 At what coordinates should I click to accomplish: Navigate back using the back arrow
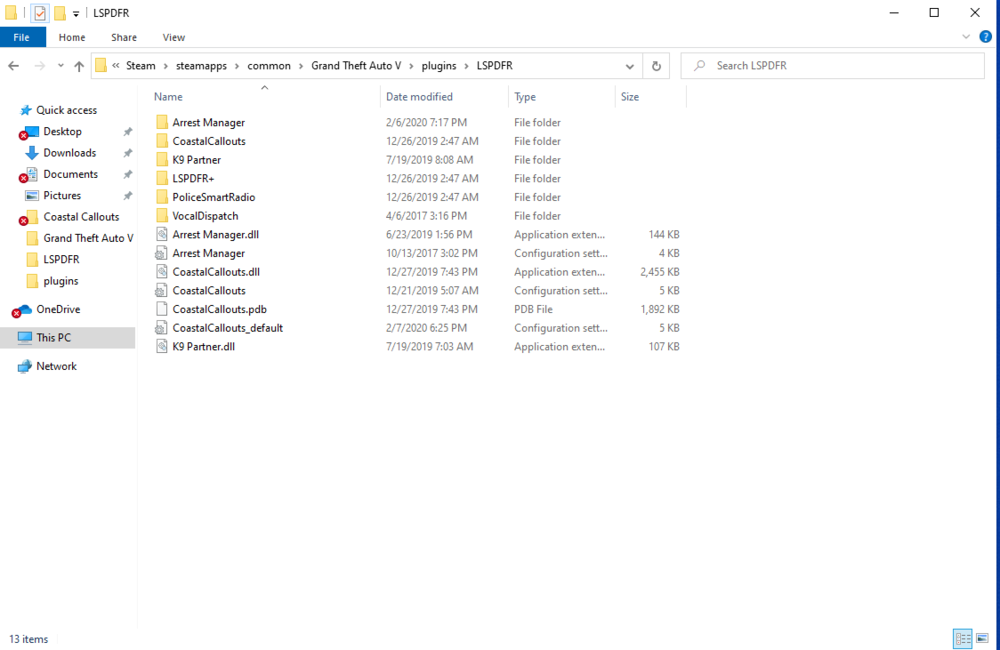(15, 65)
